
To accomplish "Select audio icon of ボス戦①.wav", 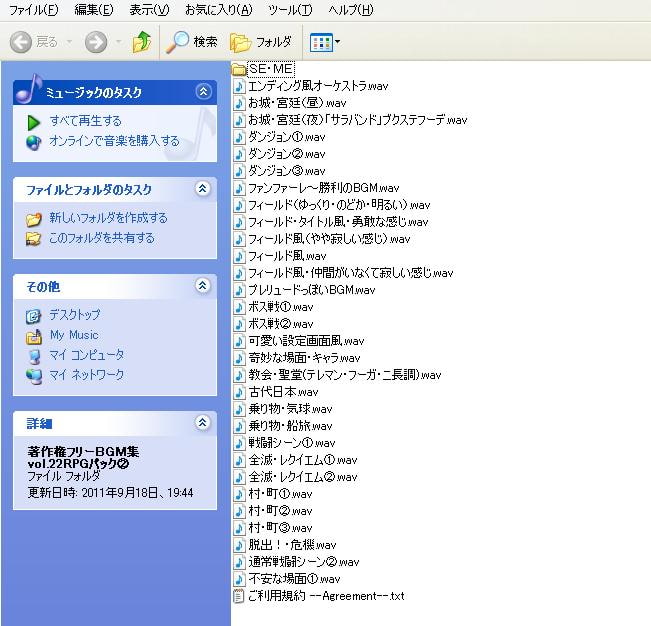I will tap(239, 308).
